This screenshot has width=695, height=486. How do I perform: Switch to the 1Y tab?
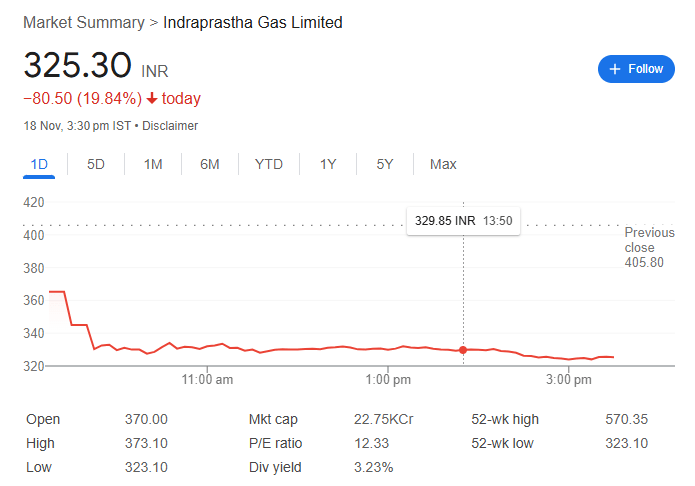[328, 164]
